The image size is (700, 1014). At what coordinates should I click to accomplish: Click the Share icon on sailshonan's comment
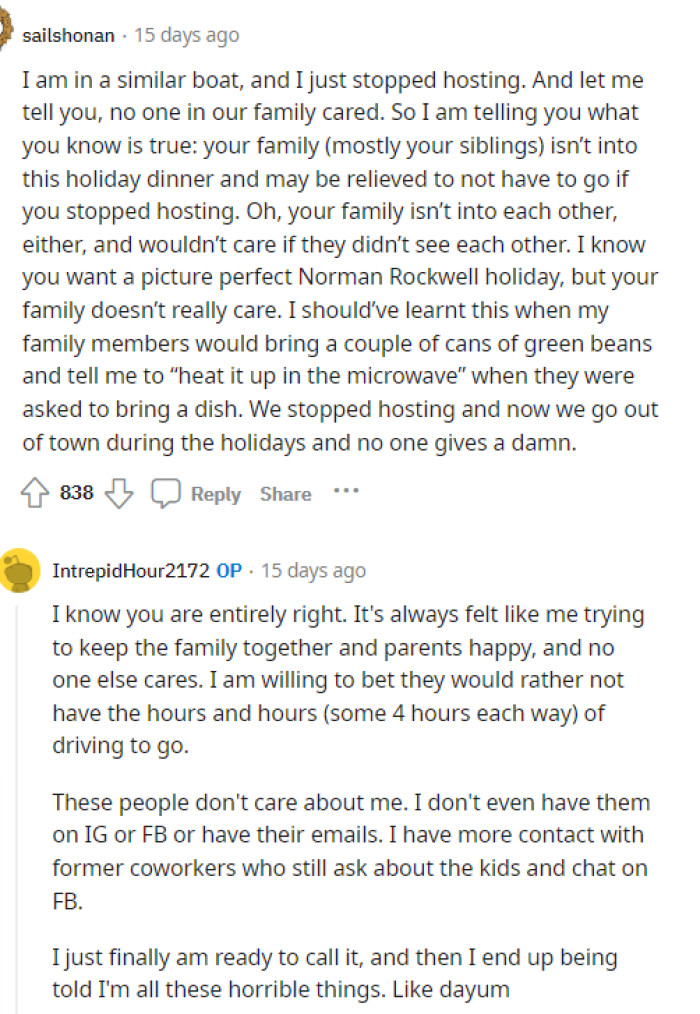click(285, 493)
